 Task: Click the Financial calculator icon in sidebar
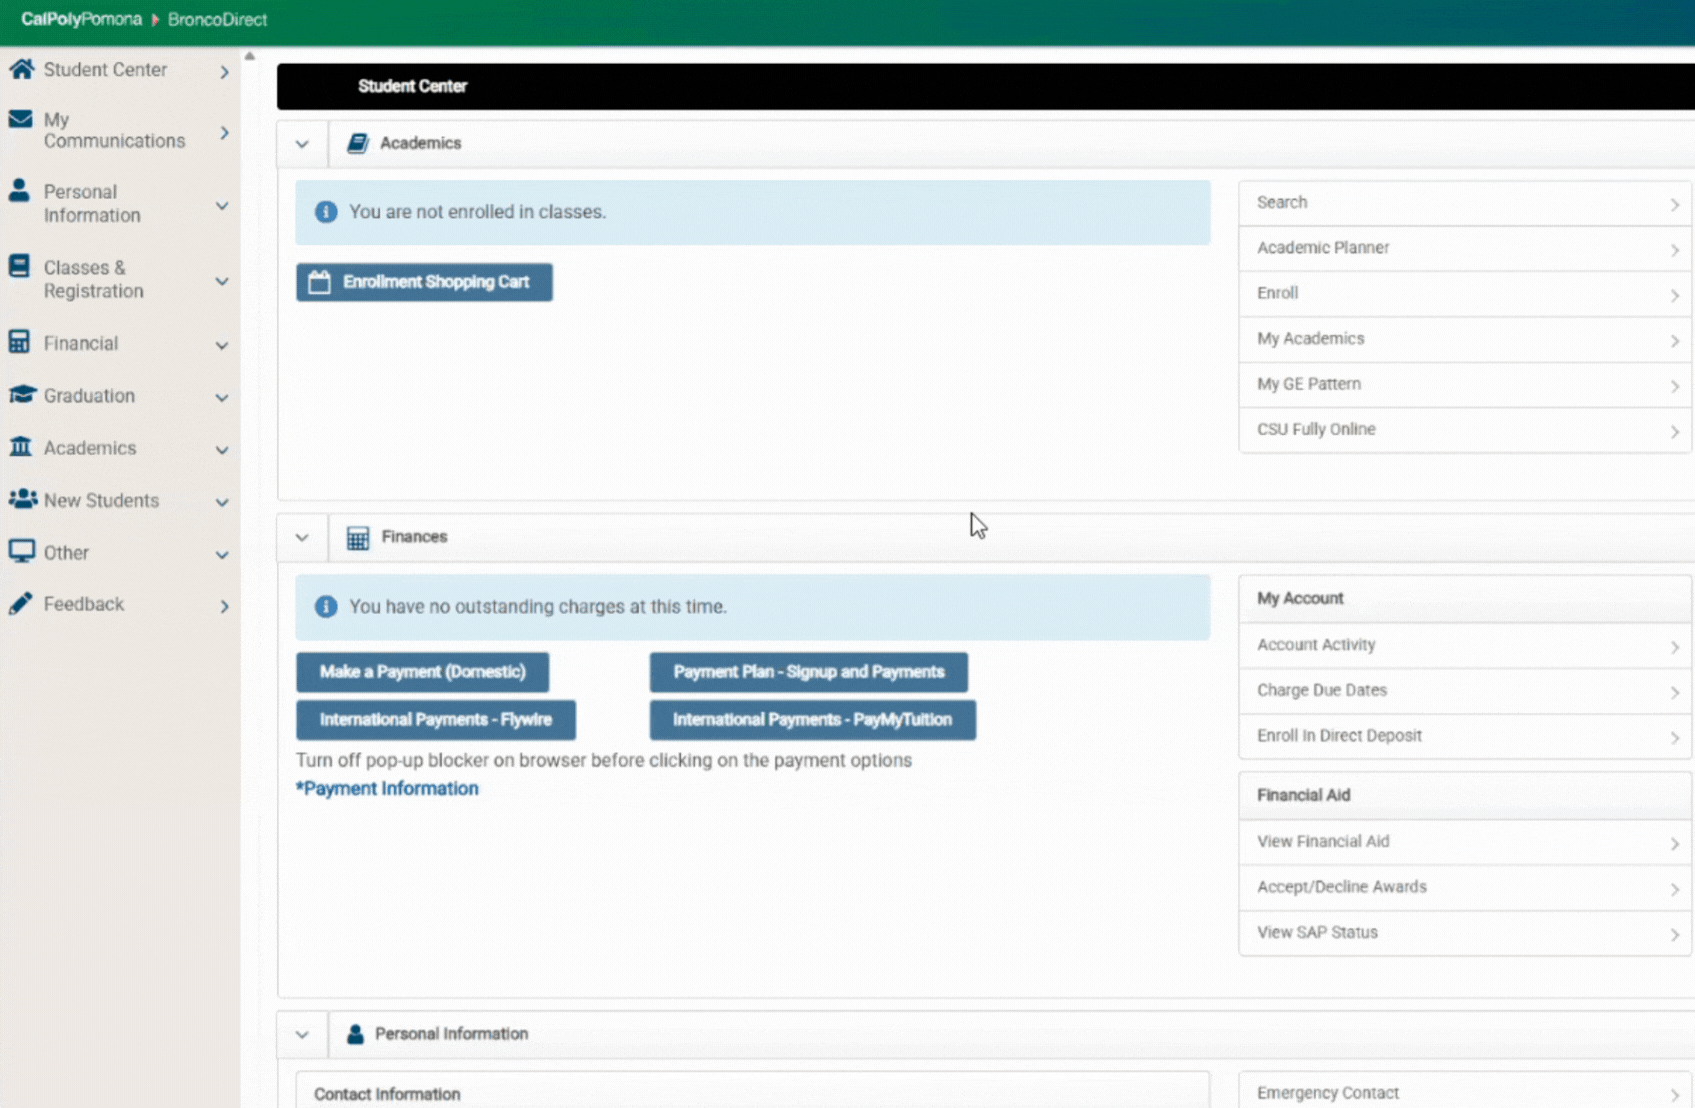coord(19,342)
